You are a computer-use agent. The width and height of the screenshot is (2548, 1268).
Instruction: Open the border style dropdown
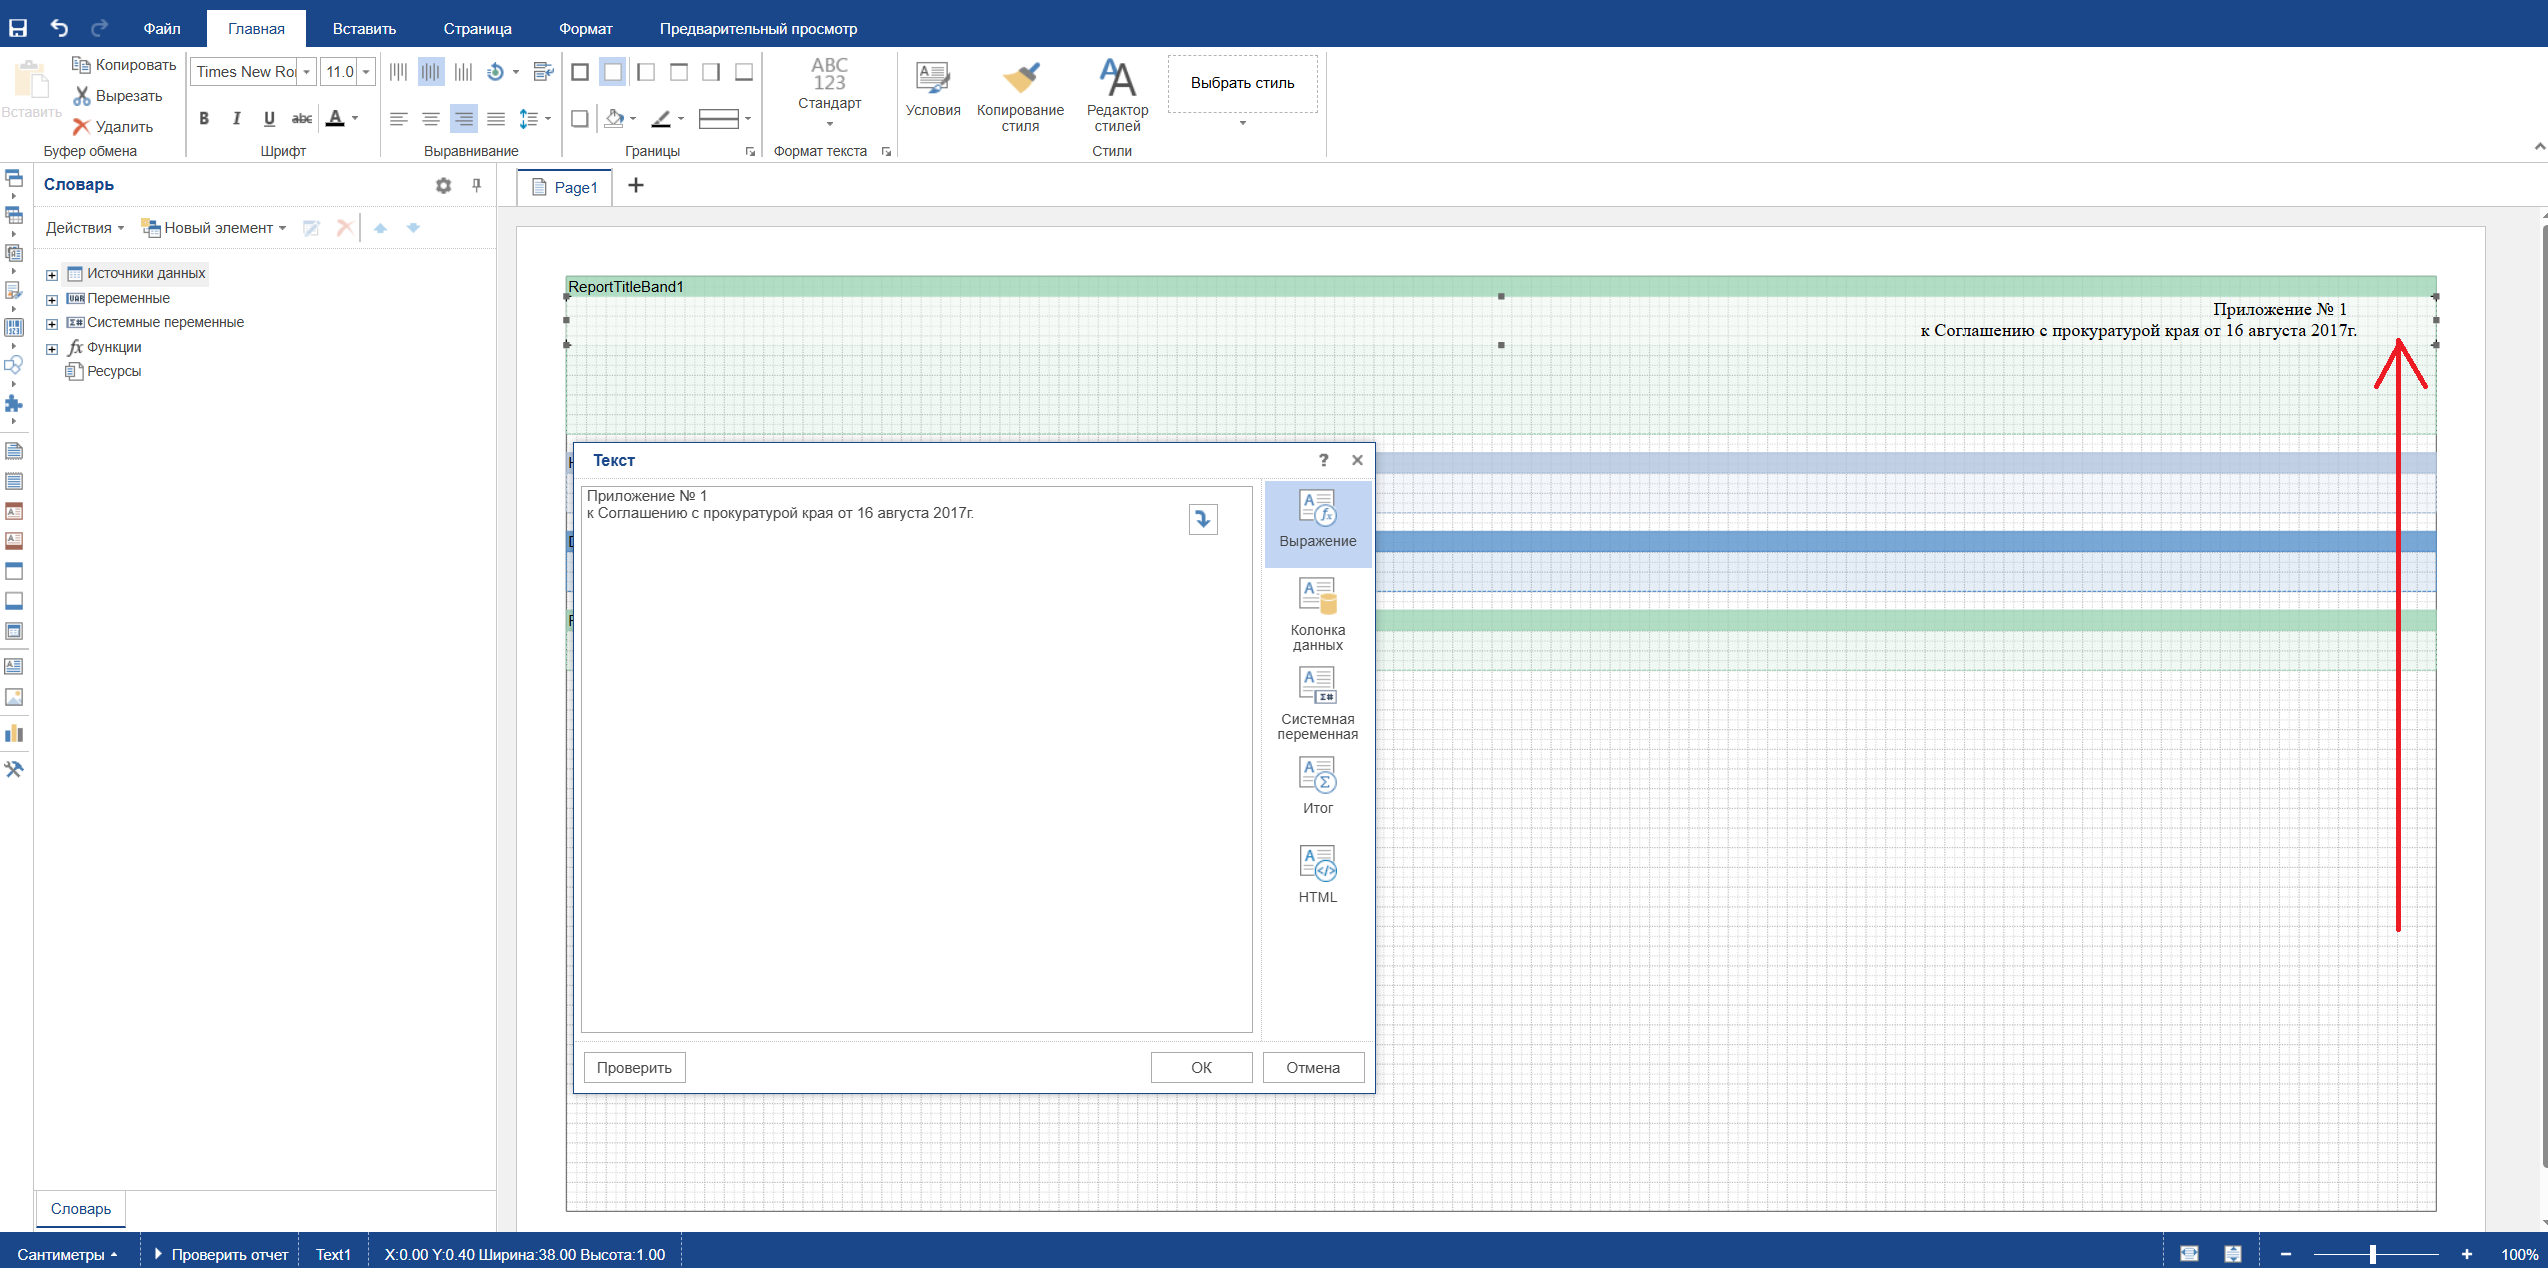click(x=725, y=119)
